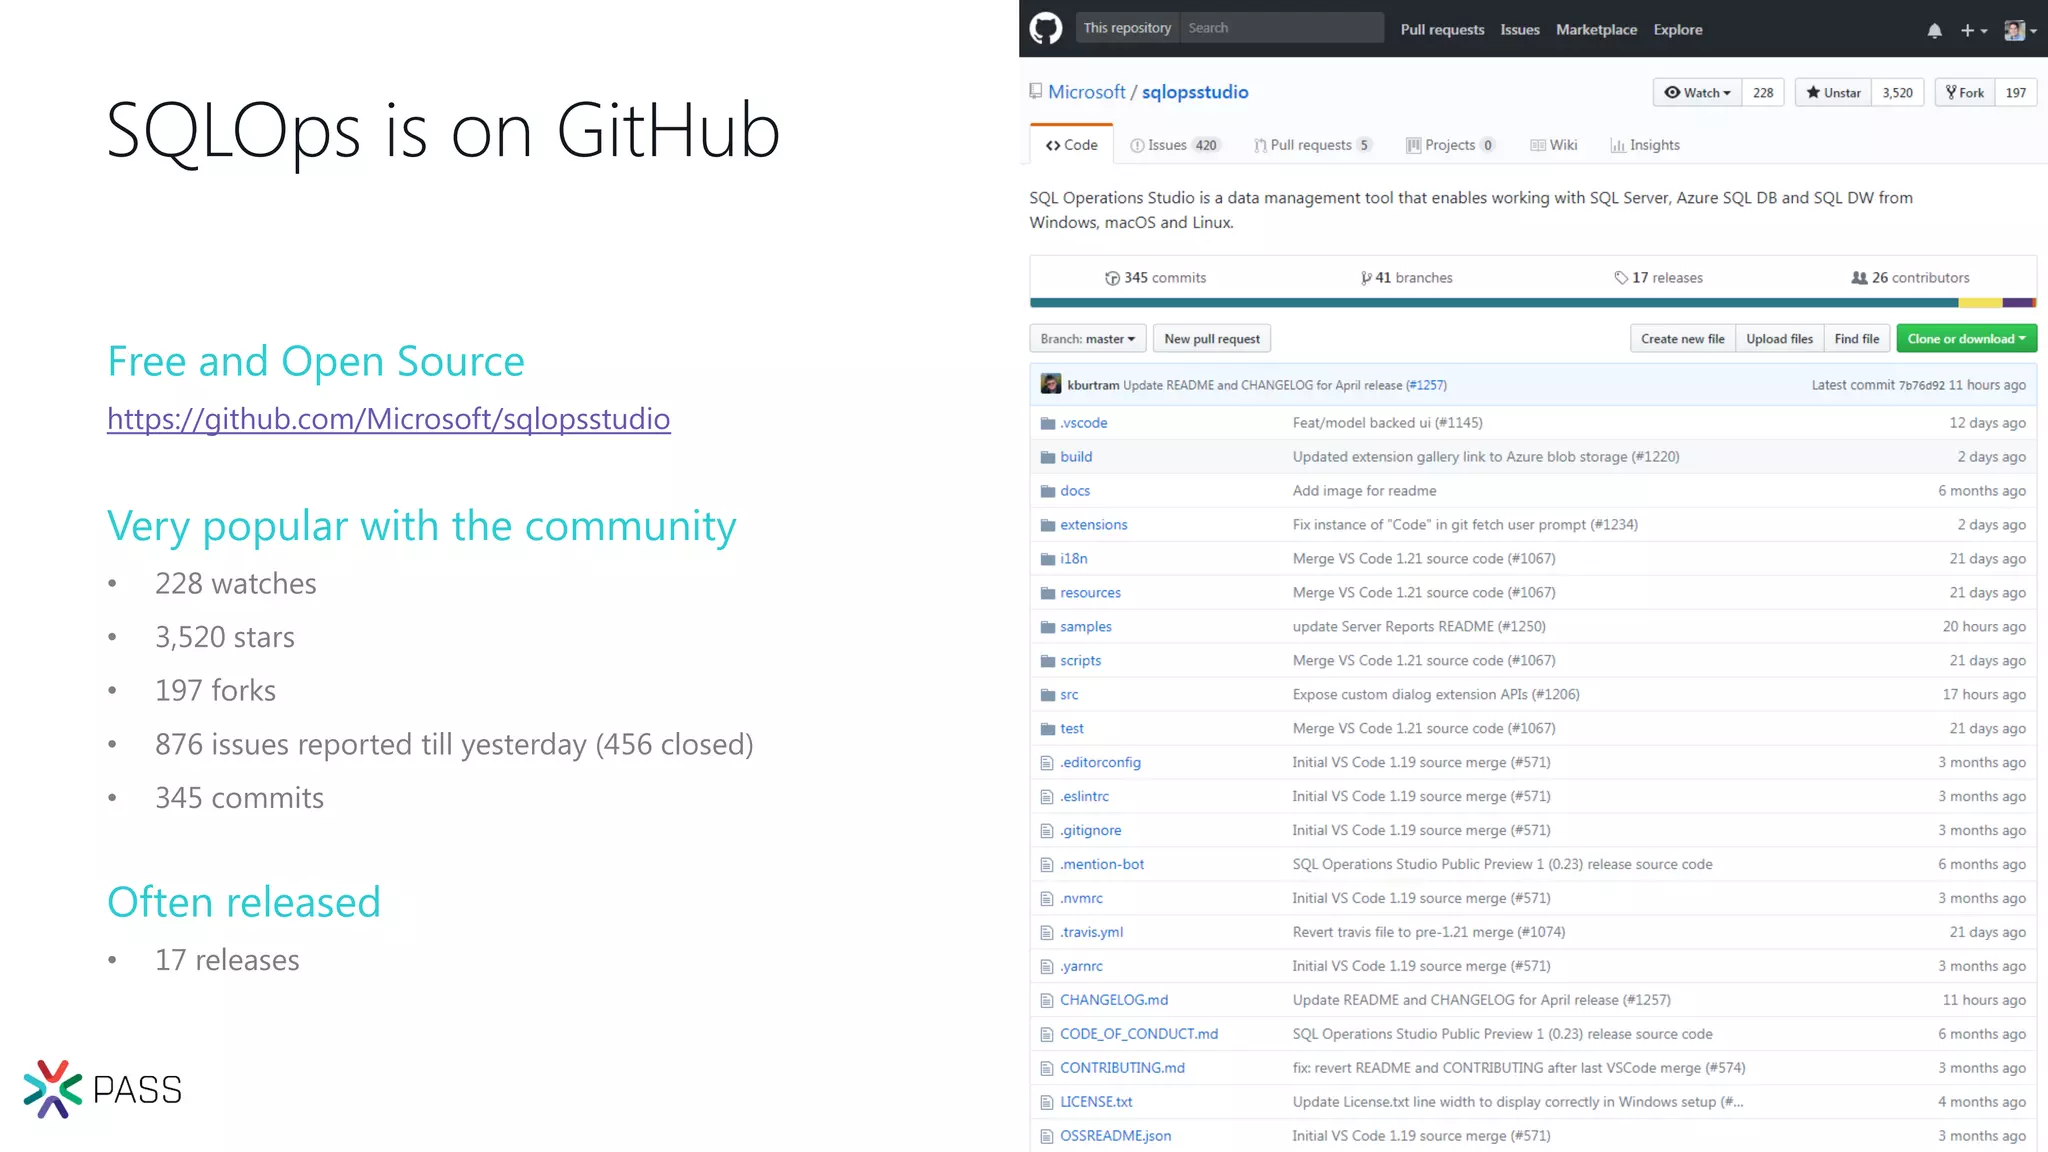Open pull request #1257 link in commit message
This screenshot has width=2048, height=1152.
(x=1426, y=385)
